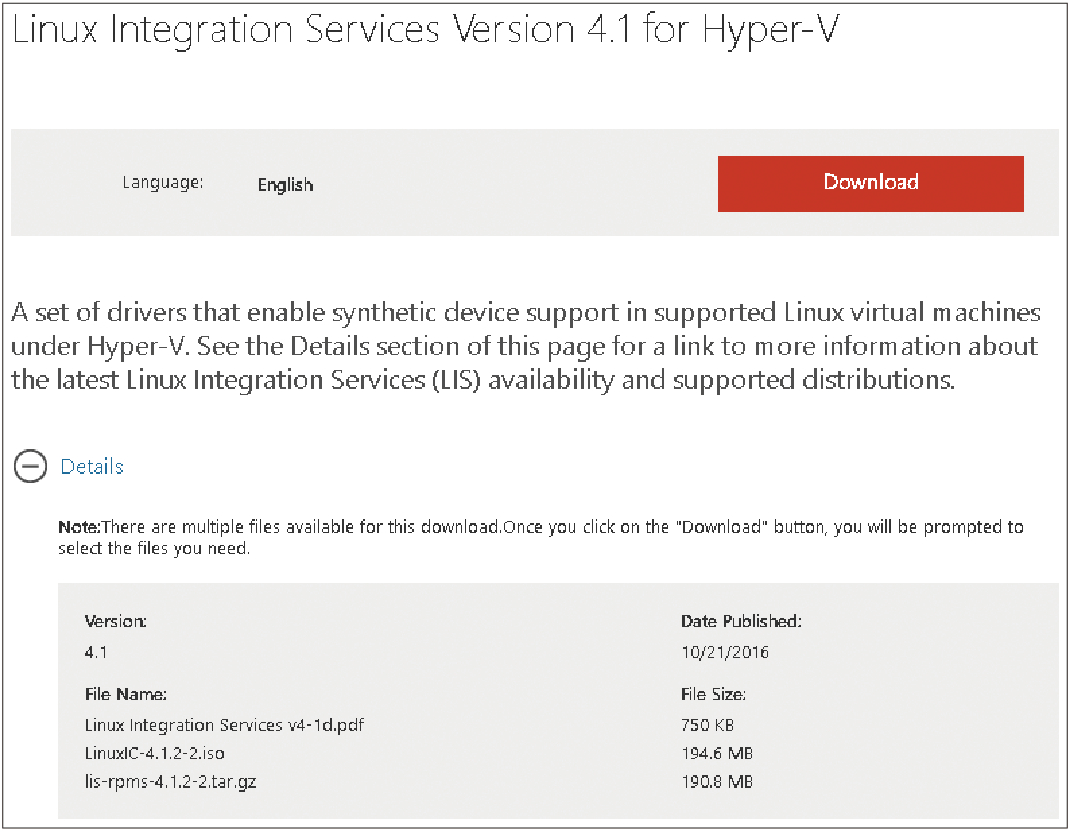Click file name lis-rpms-4.1.2-2.tar.gz

pos(171,781)
